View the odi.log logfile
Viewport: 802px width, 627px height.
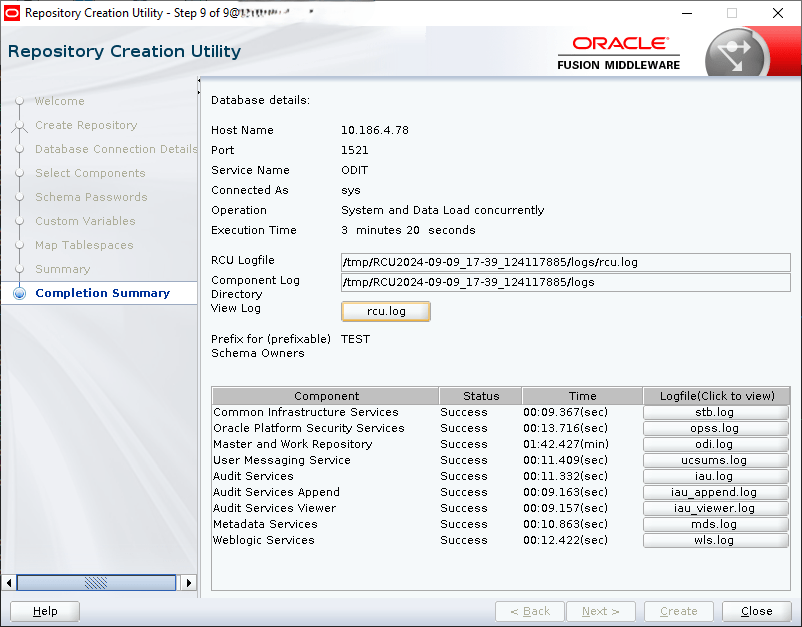715,444
